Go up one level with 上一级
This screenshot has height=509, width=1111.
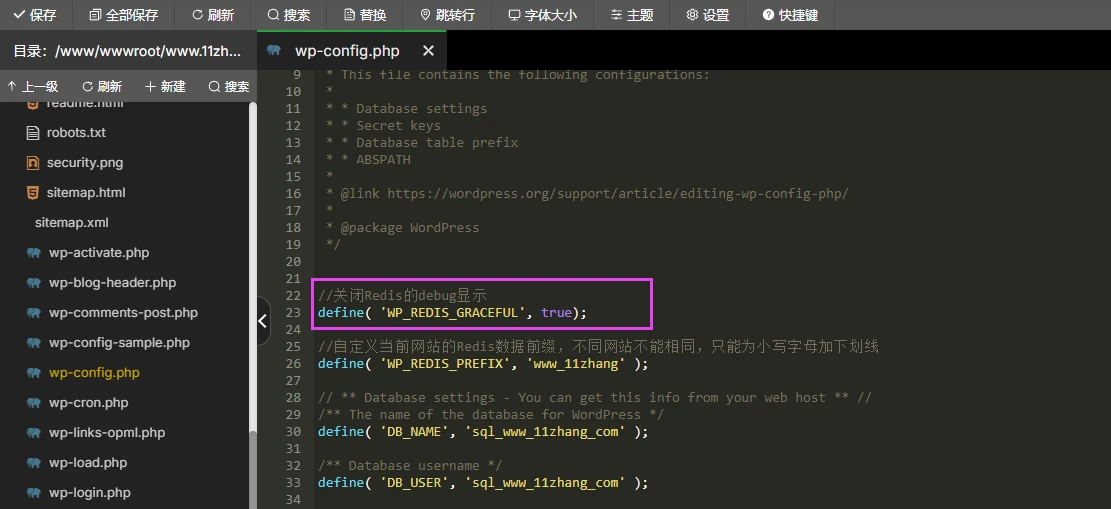[x=33, y=86]
